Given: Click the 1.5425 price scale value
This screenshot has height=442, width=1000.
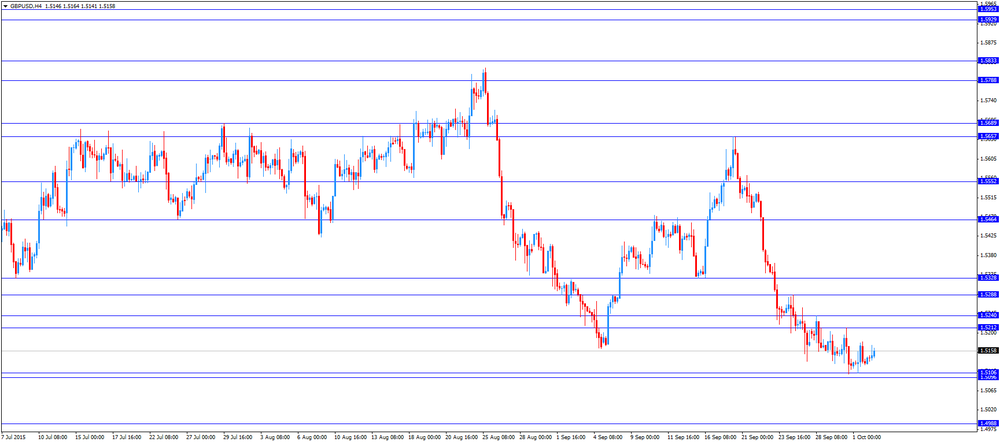Looking at the screenshot, I should [989, 235].
